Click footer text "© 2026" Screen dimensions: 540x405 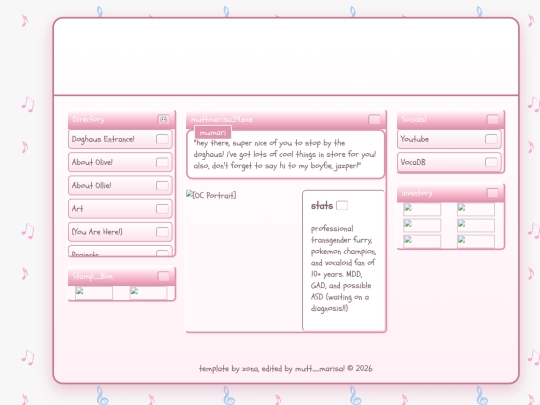(360, 368)
